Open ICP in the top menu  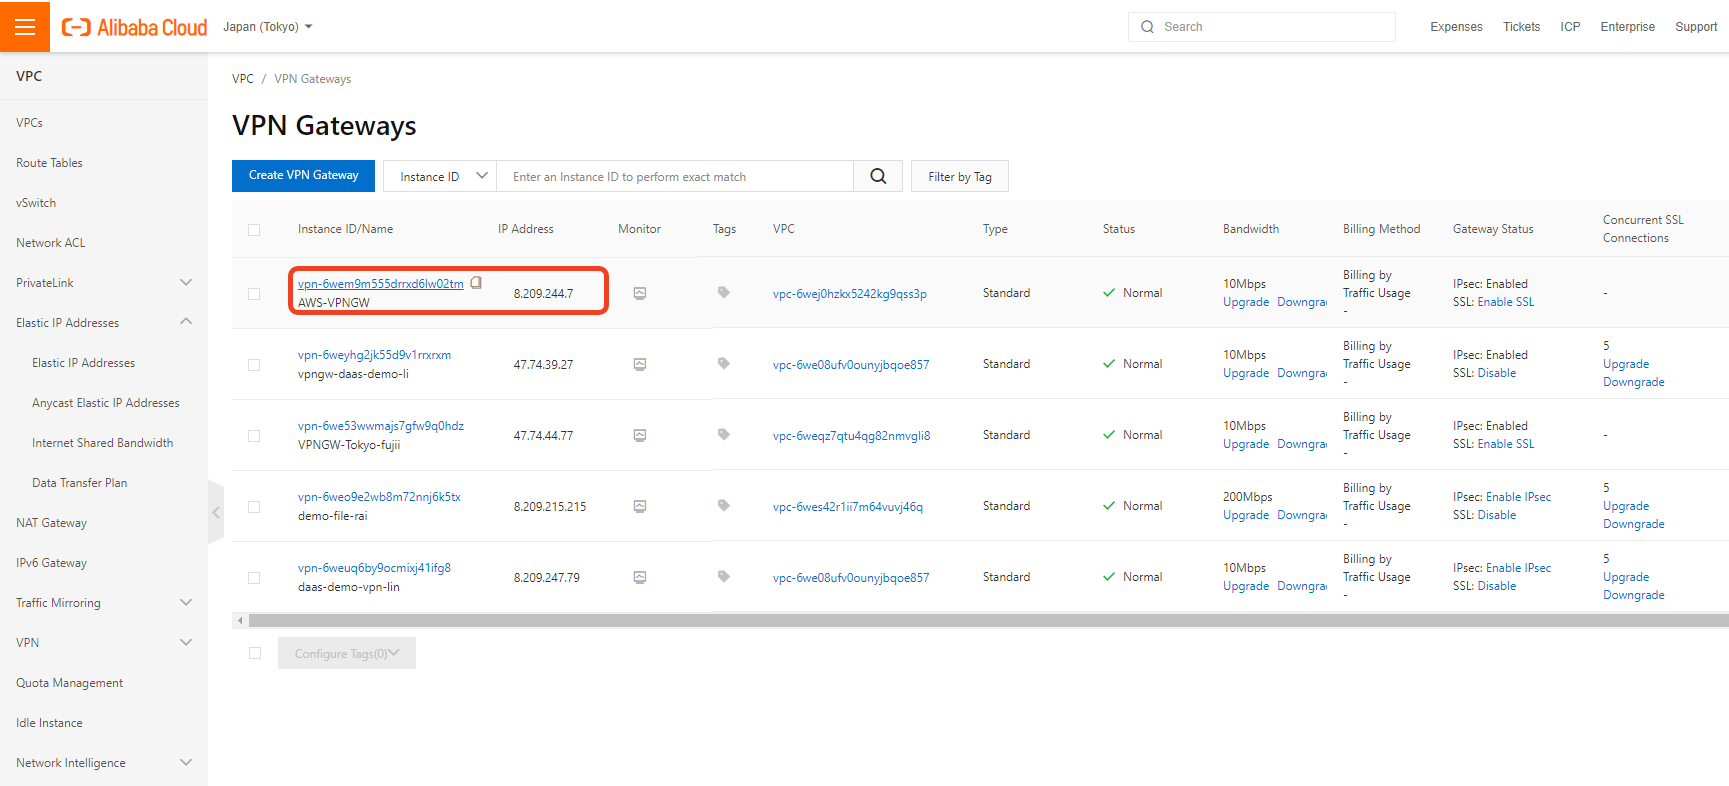tap(1570, 27)
